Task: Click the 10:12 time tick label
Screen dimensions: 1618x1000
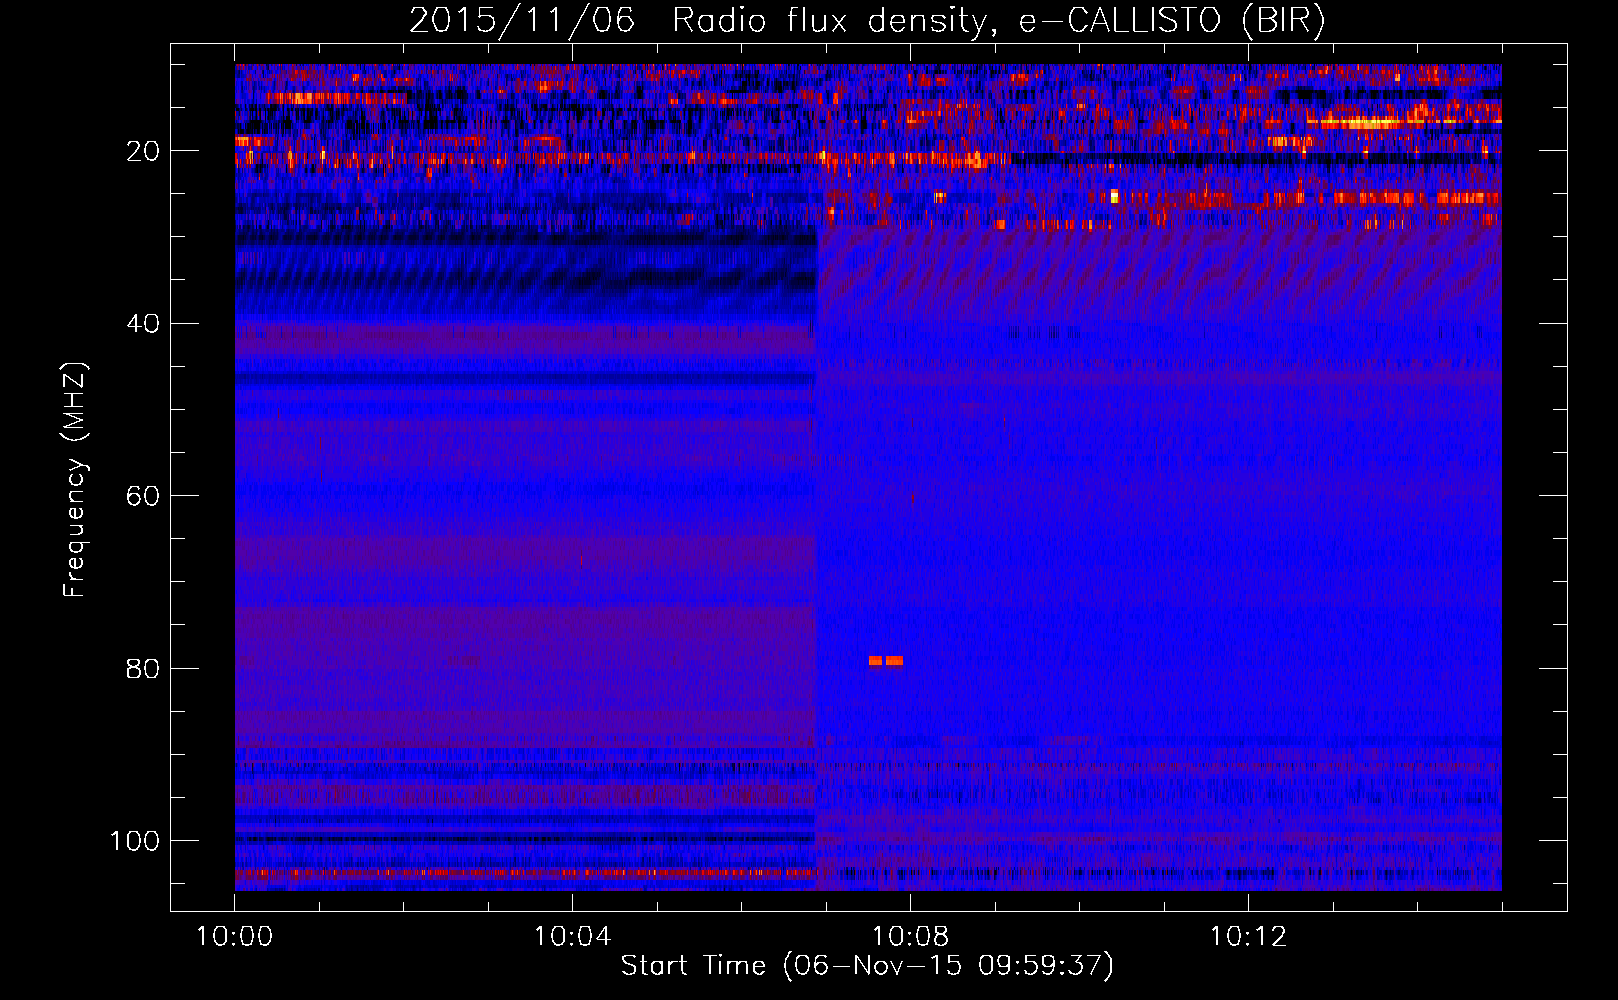Action: tap(1248, 937)
